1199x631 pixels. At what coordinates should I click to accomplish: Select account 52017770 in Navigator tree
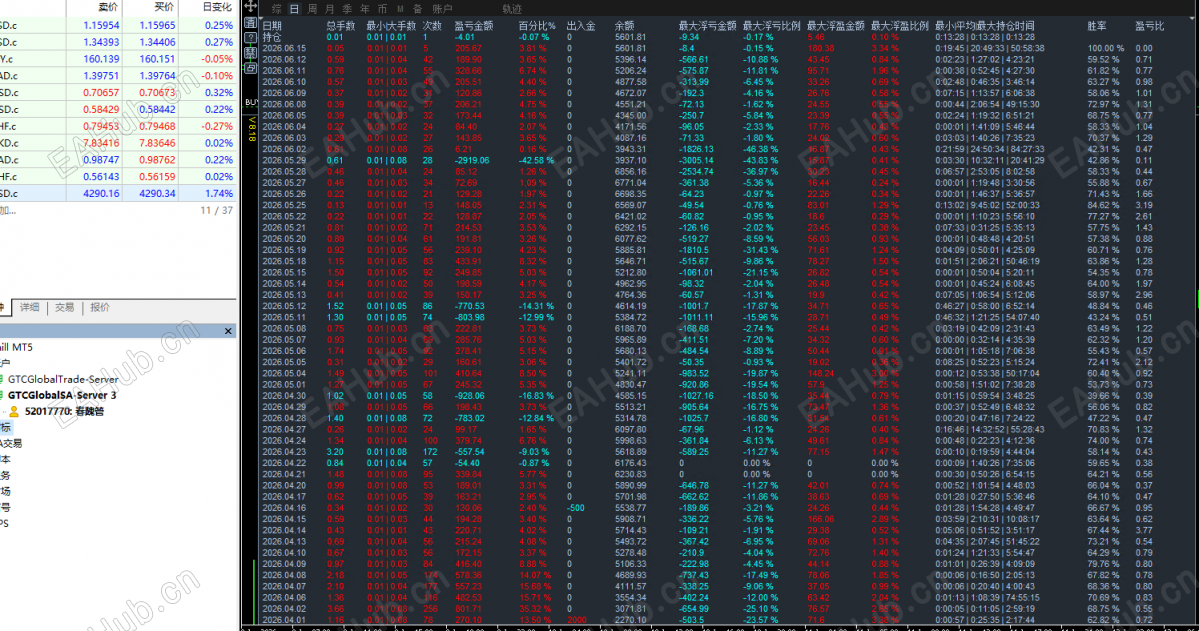[64, 411]
